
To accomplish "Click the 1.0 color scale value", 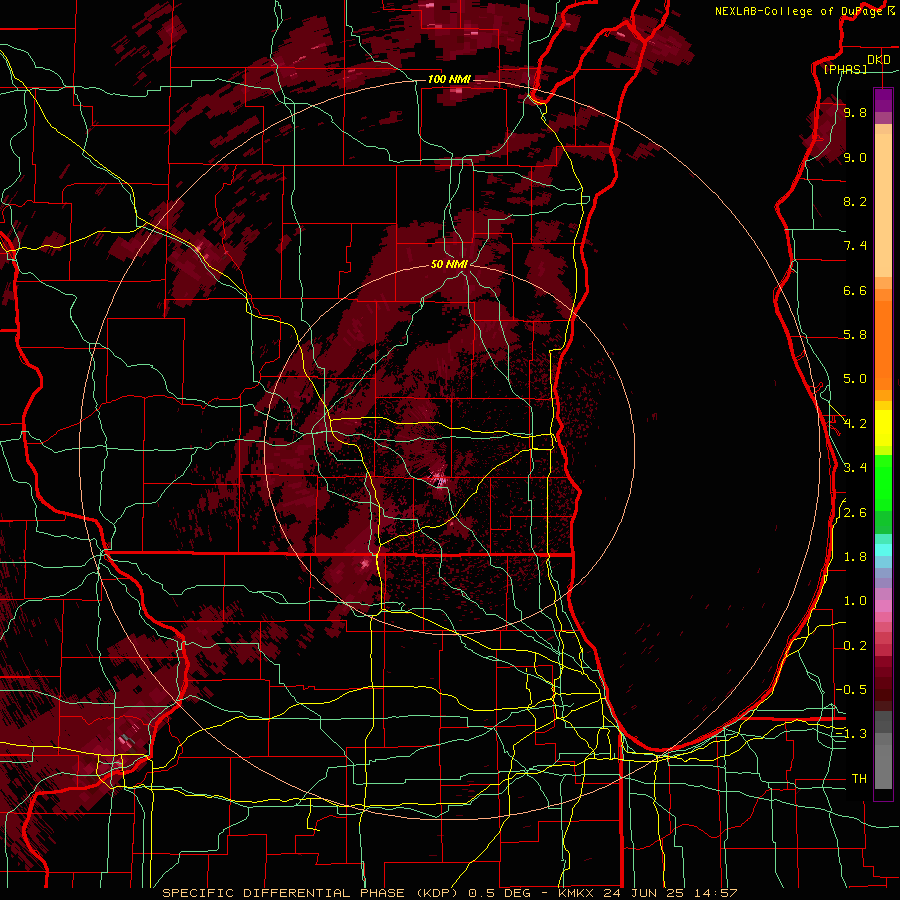I will (x=855, y=601).
